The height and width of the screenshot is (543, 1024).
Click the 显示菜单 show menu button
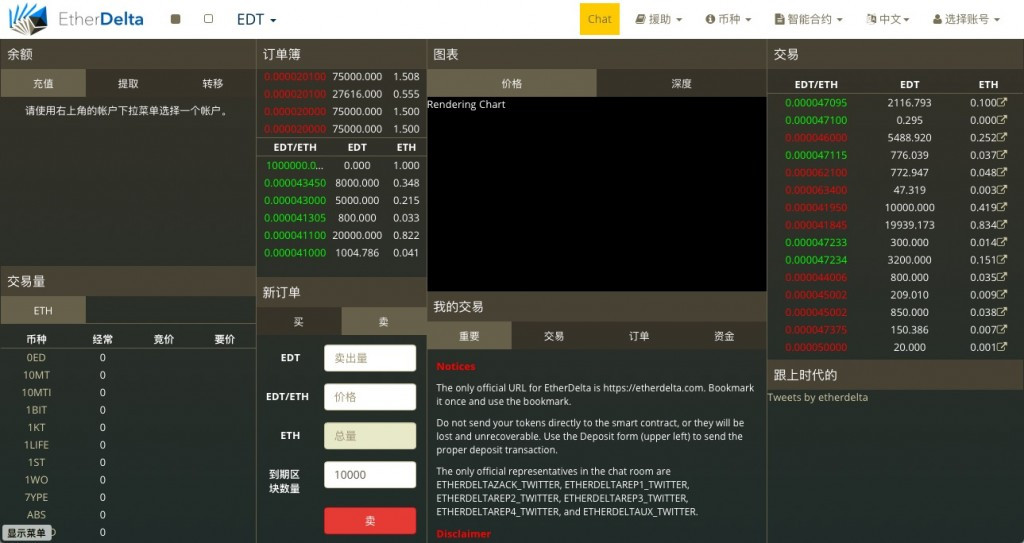[26, 533]
